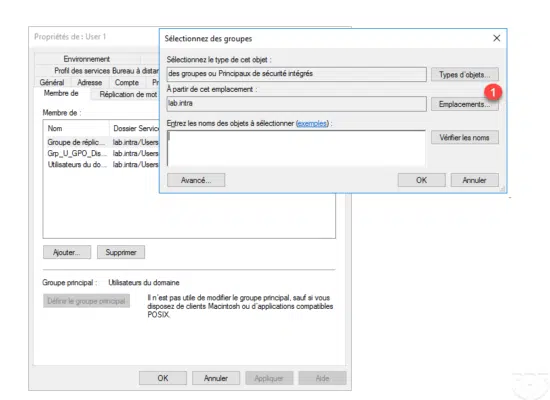Switch to the Environnement tab
Screen dimensions: 550x400
[x=87, y=59]
